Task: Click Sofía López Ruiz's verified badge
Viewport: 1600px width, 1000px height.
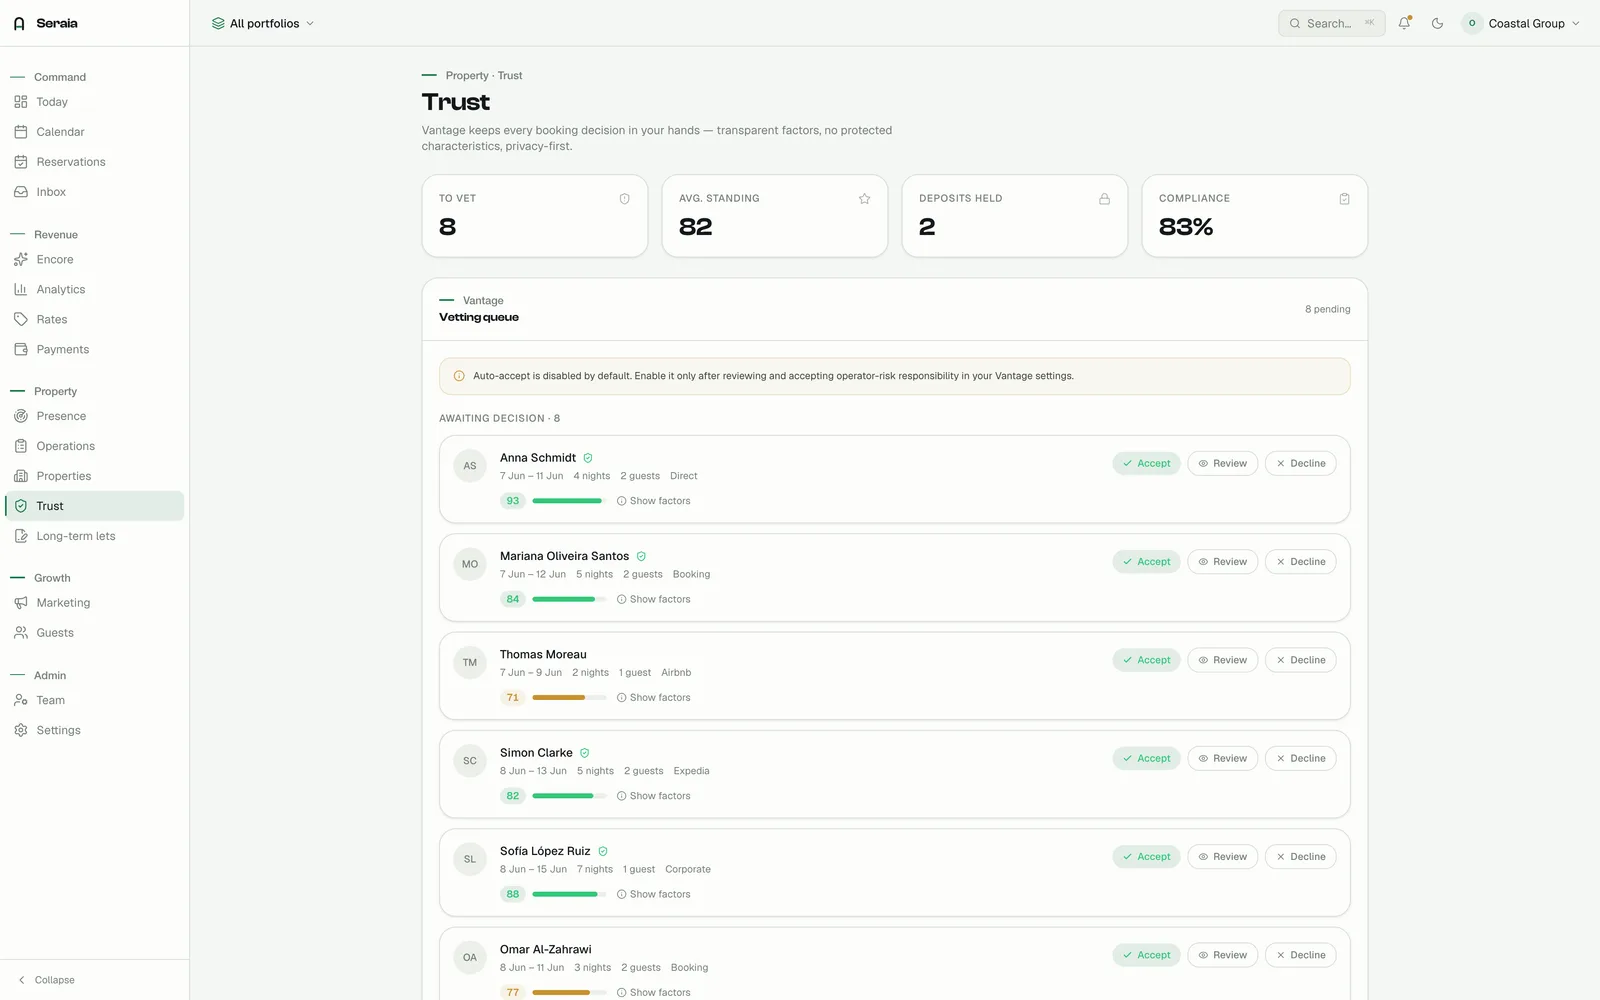Action: click(x=603, y=851)
